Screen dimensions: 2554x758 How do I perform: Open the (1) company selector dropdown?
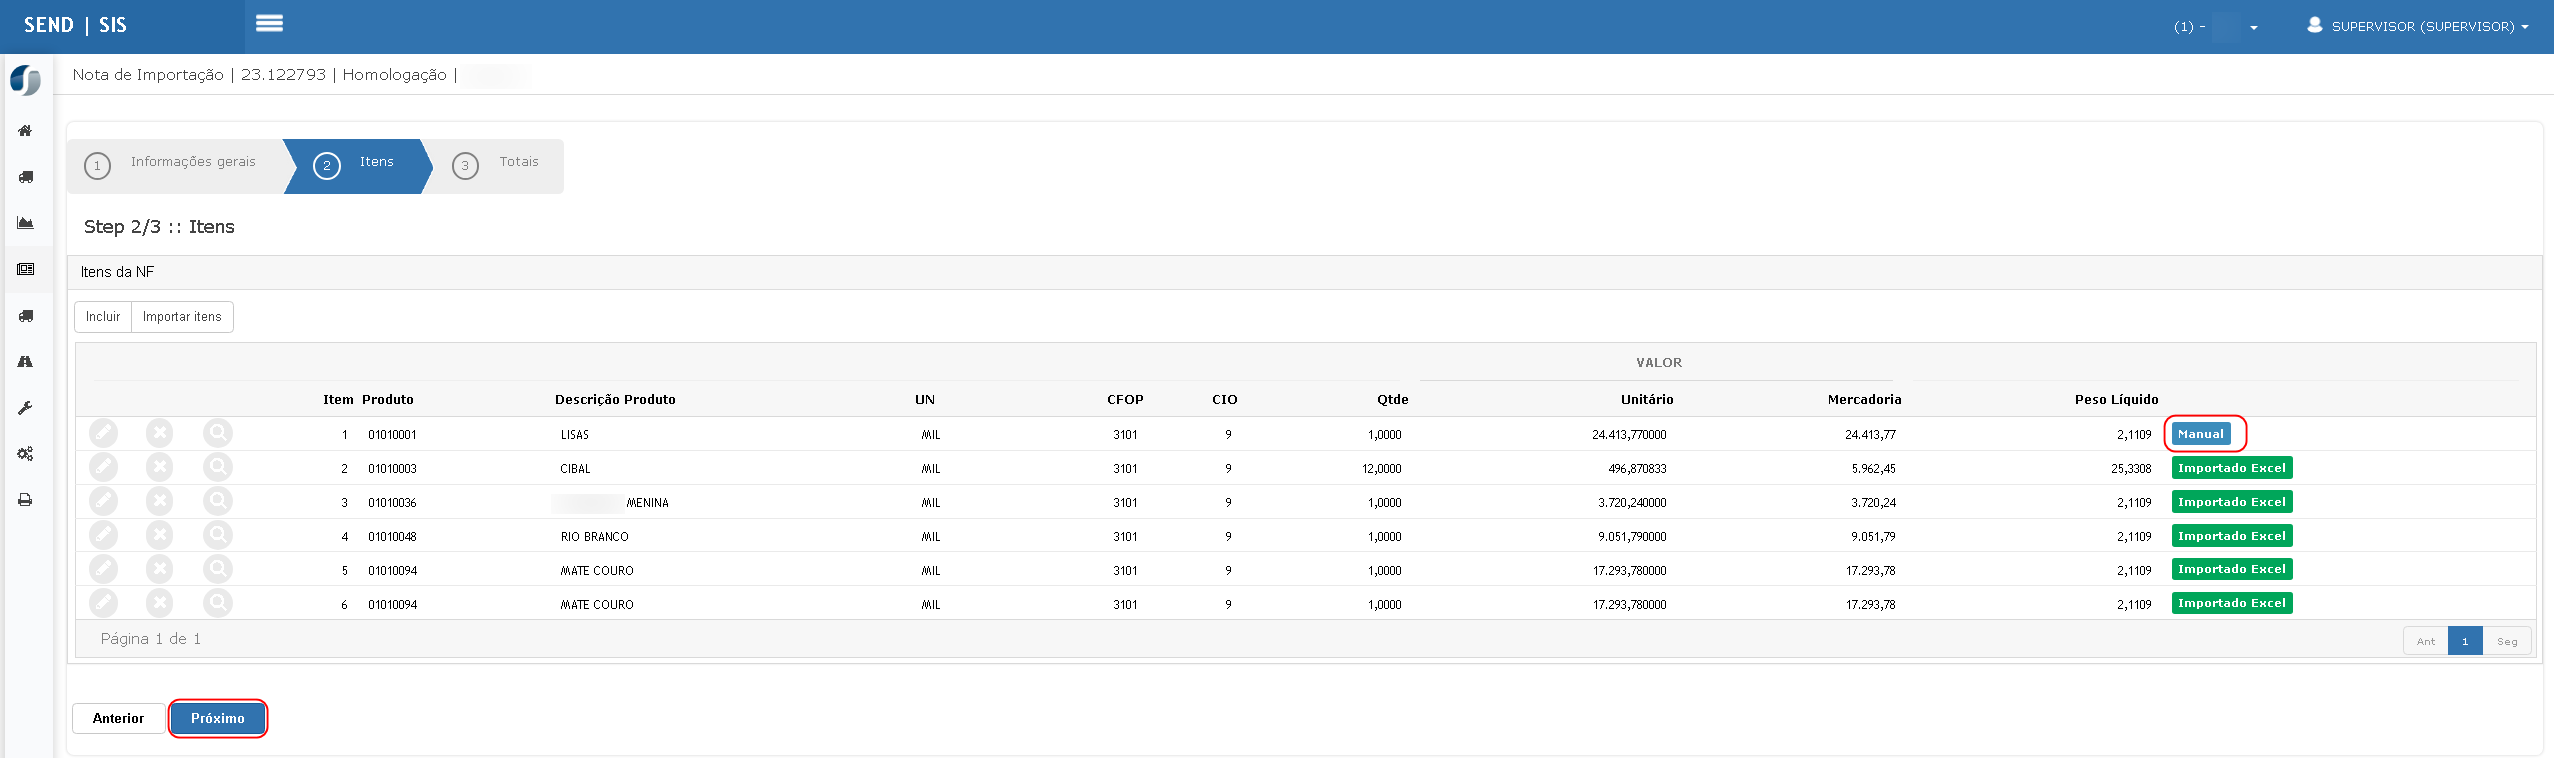coord(2215,27)
